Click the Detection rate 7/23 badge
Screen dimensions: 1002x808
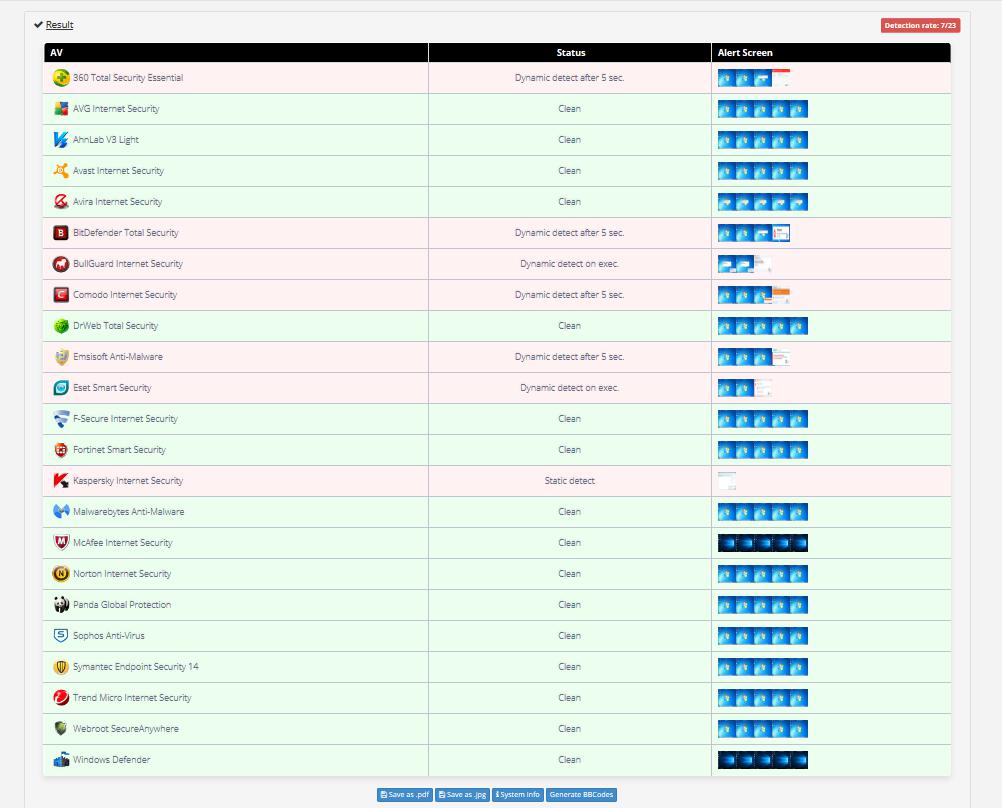point(920,26)
